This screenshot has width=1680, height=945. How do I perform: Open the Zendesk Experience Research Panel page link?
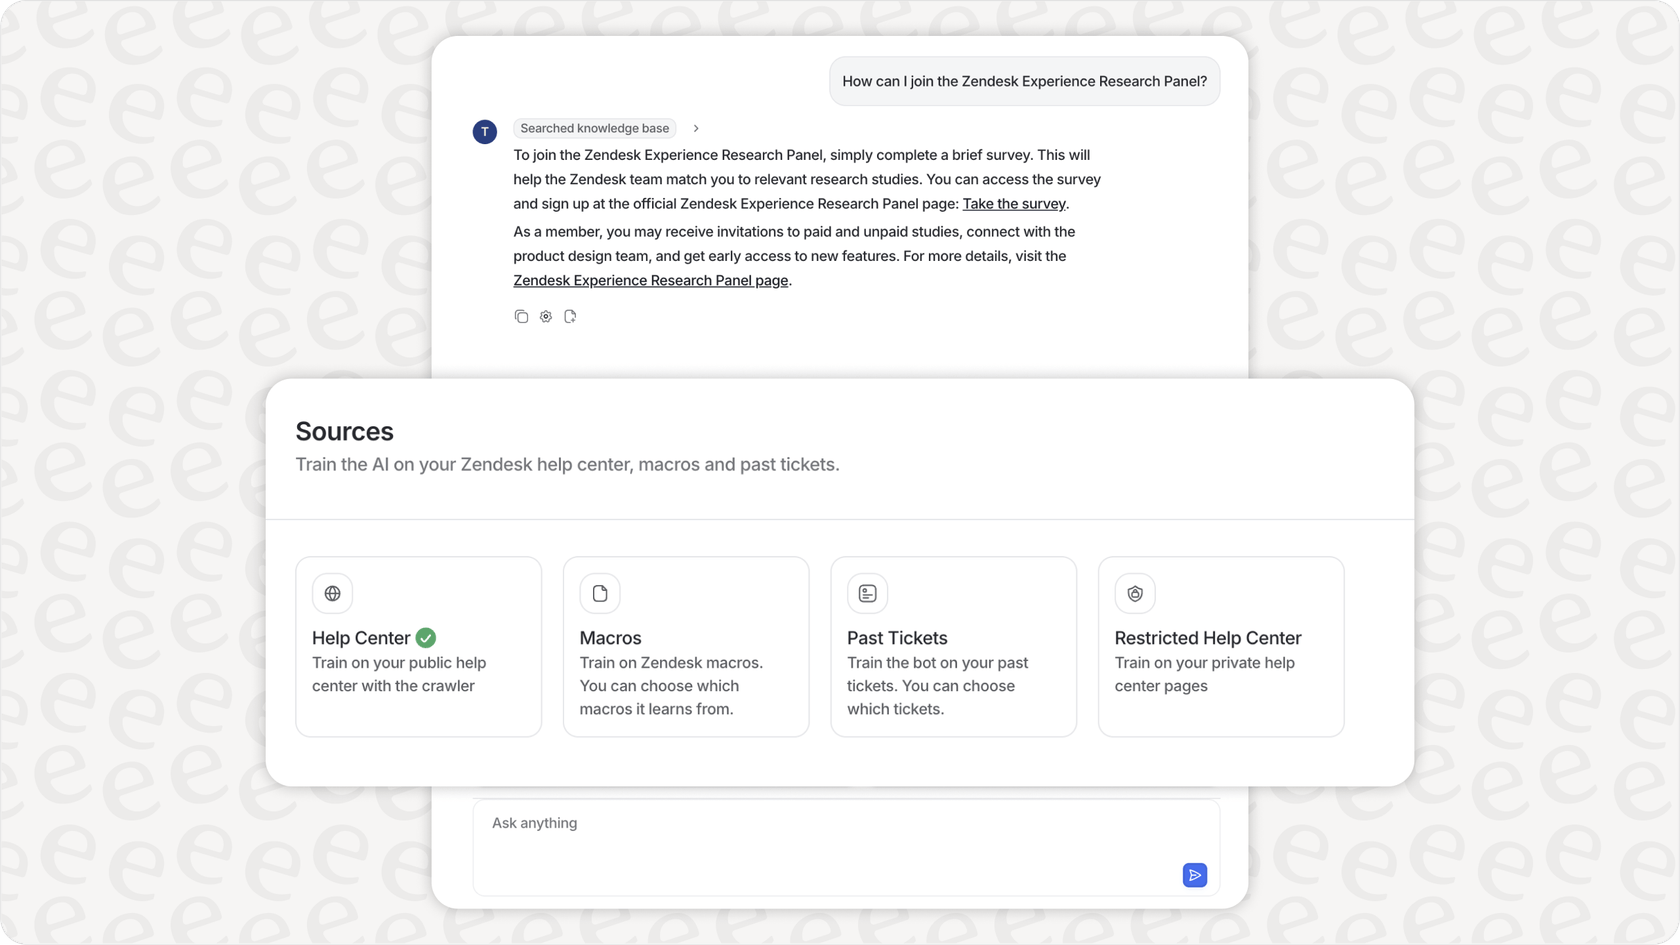[x=650, y=281]
